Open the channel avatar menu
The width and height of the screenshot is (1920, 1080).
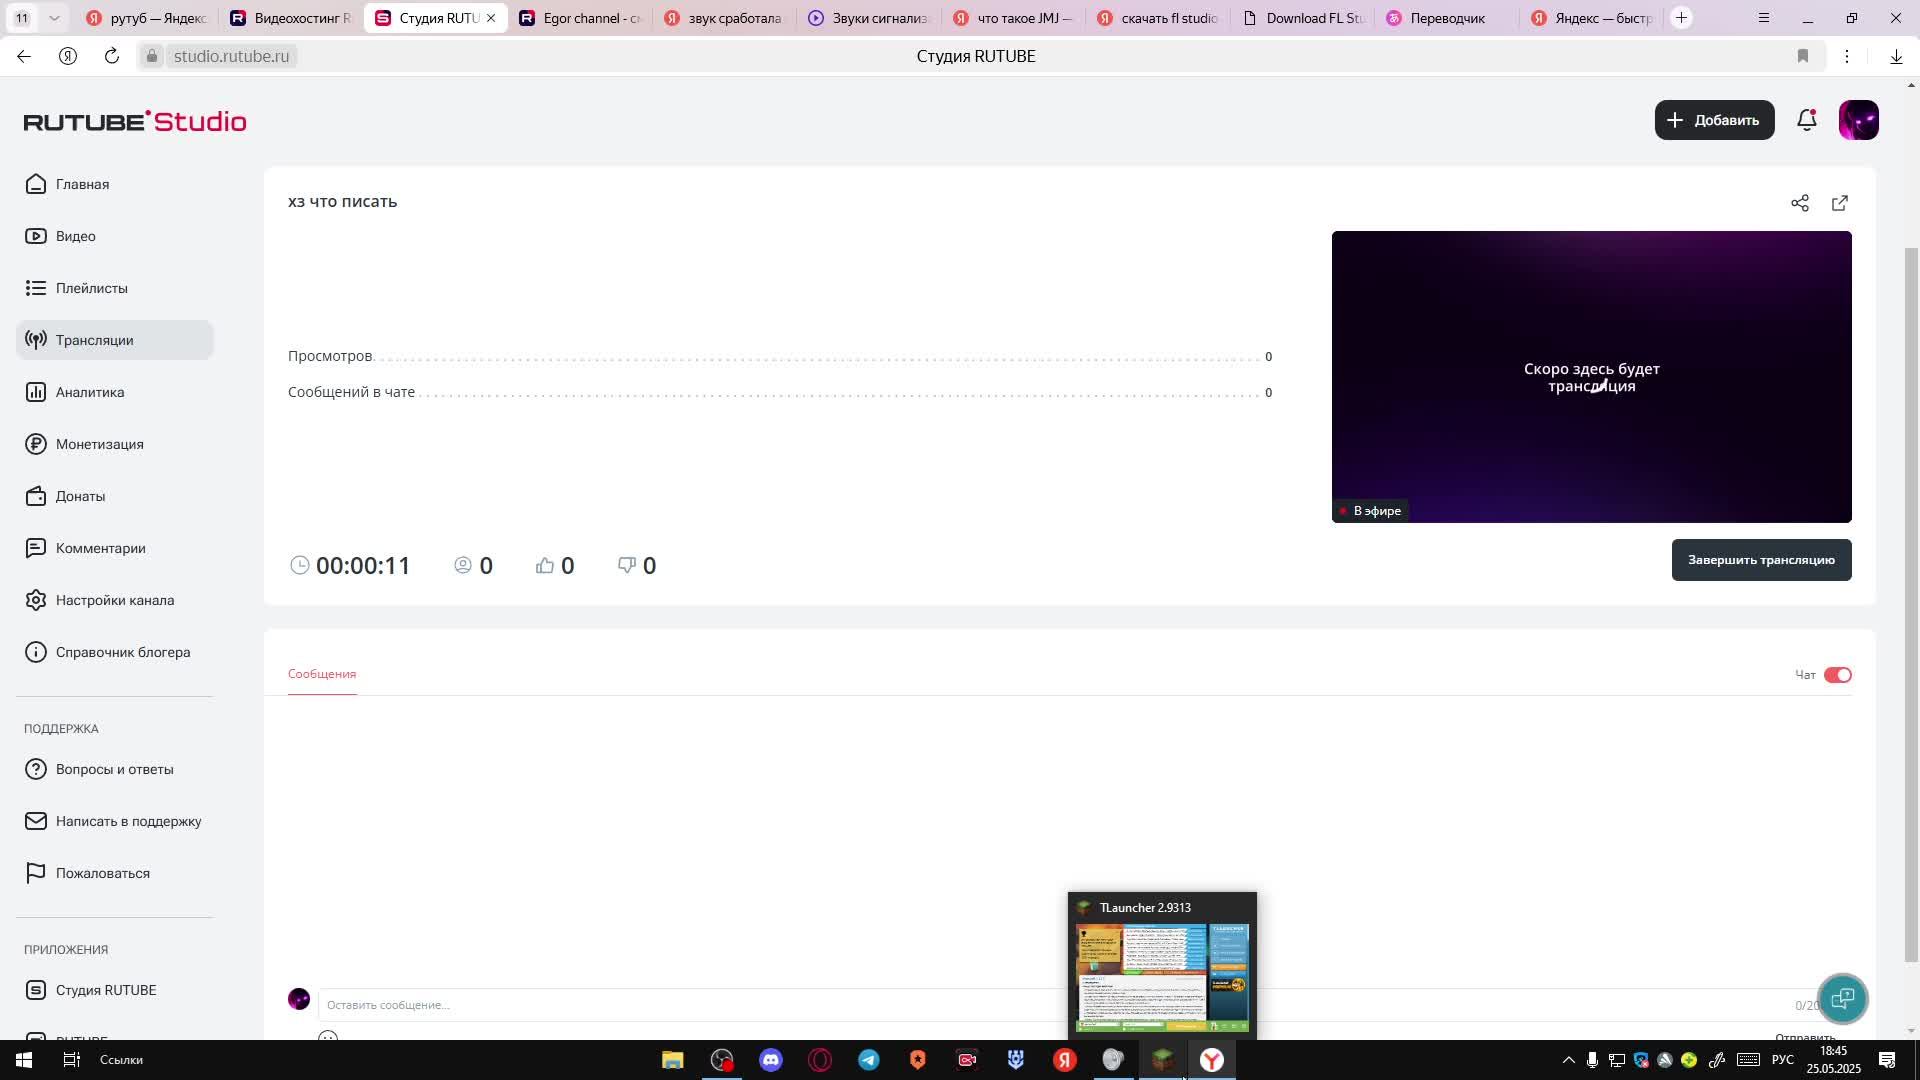click(x=1858, y=120)
